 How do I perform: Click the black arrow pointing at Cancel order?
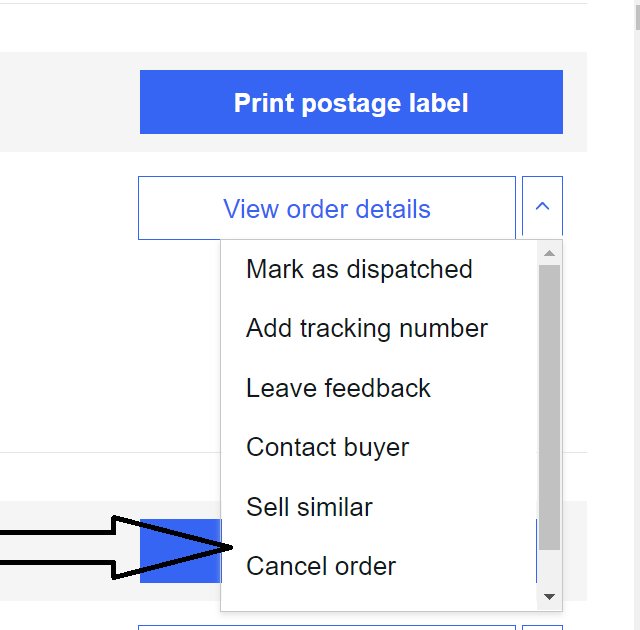(x=120, y=547)
